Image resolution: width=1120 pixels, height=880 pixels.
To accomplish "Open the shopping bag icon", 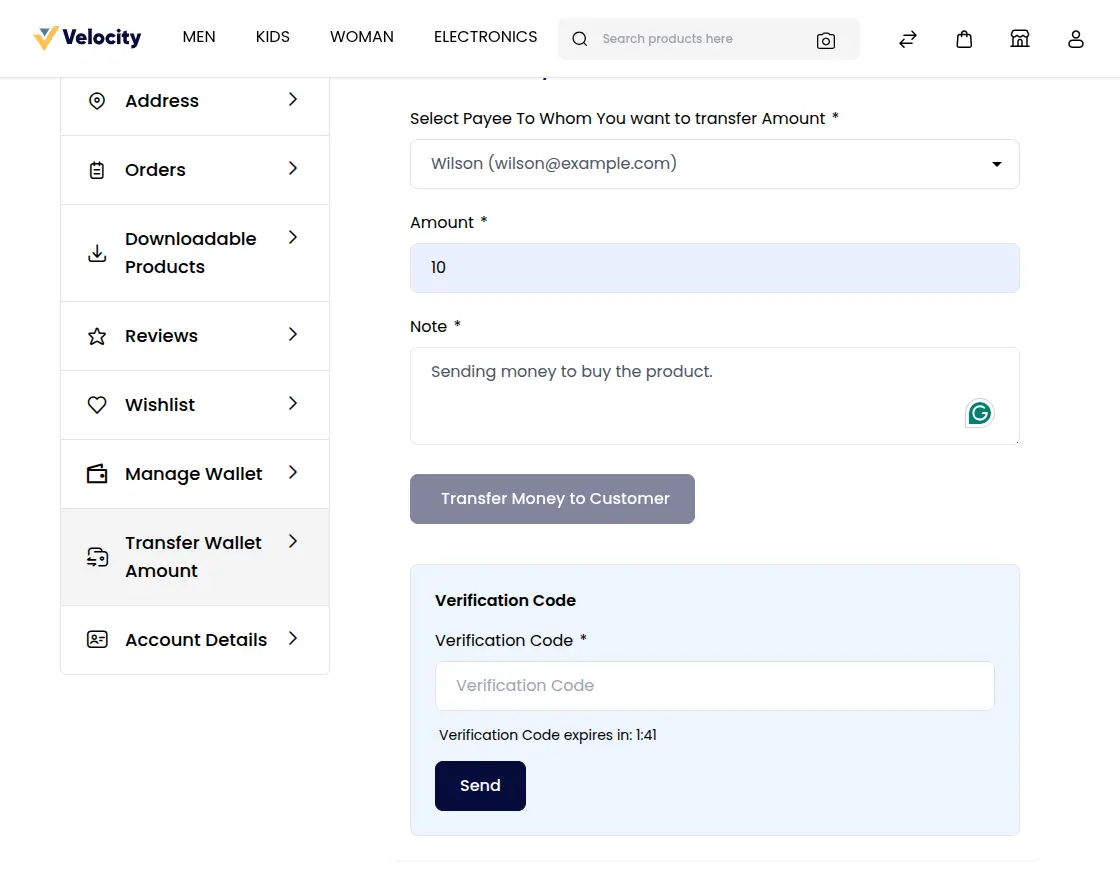I will click(x=964, y=39).
